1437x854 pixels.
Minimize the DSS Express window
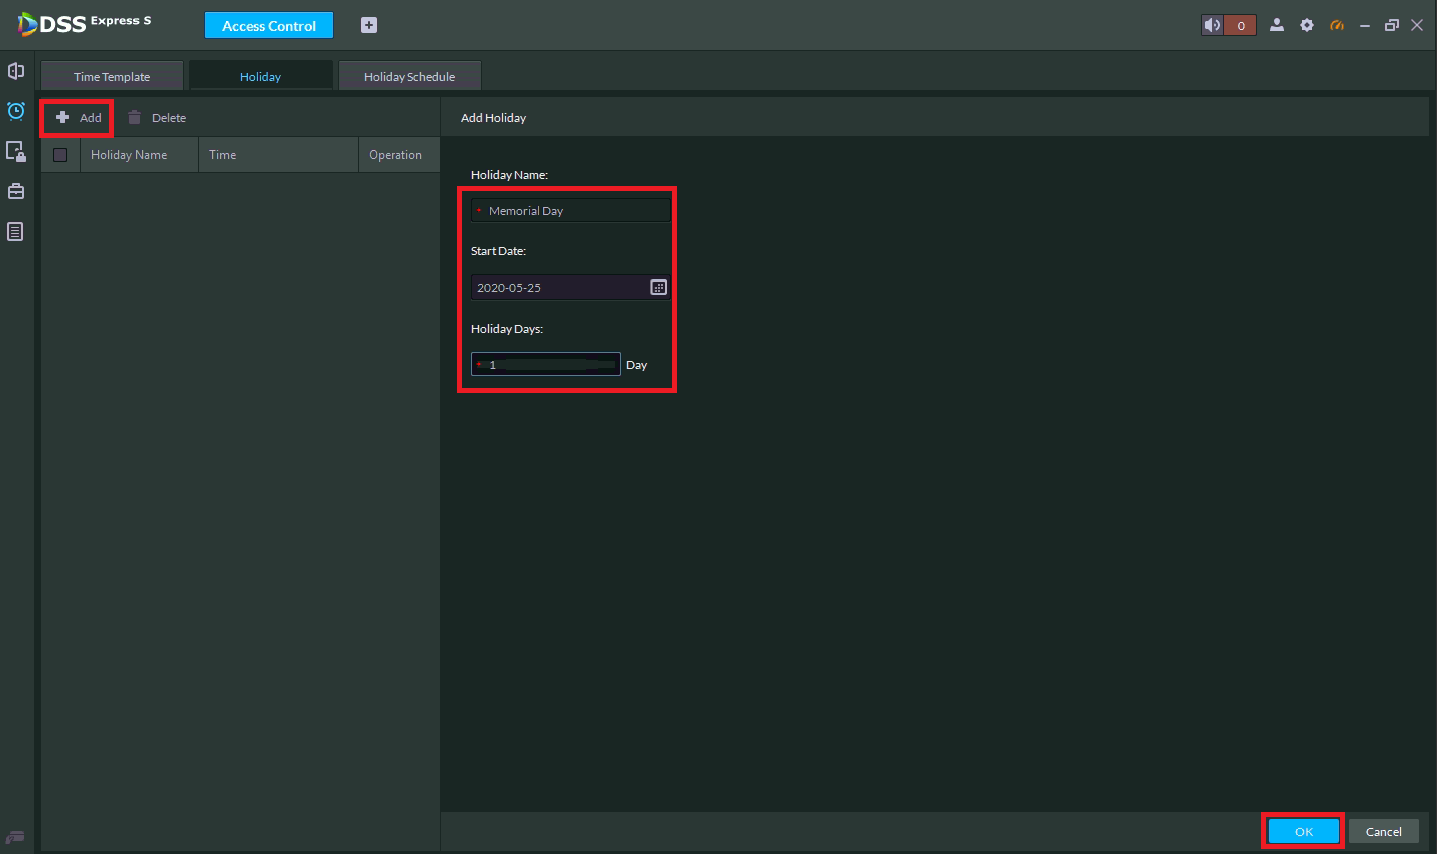coord(1364,25)
